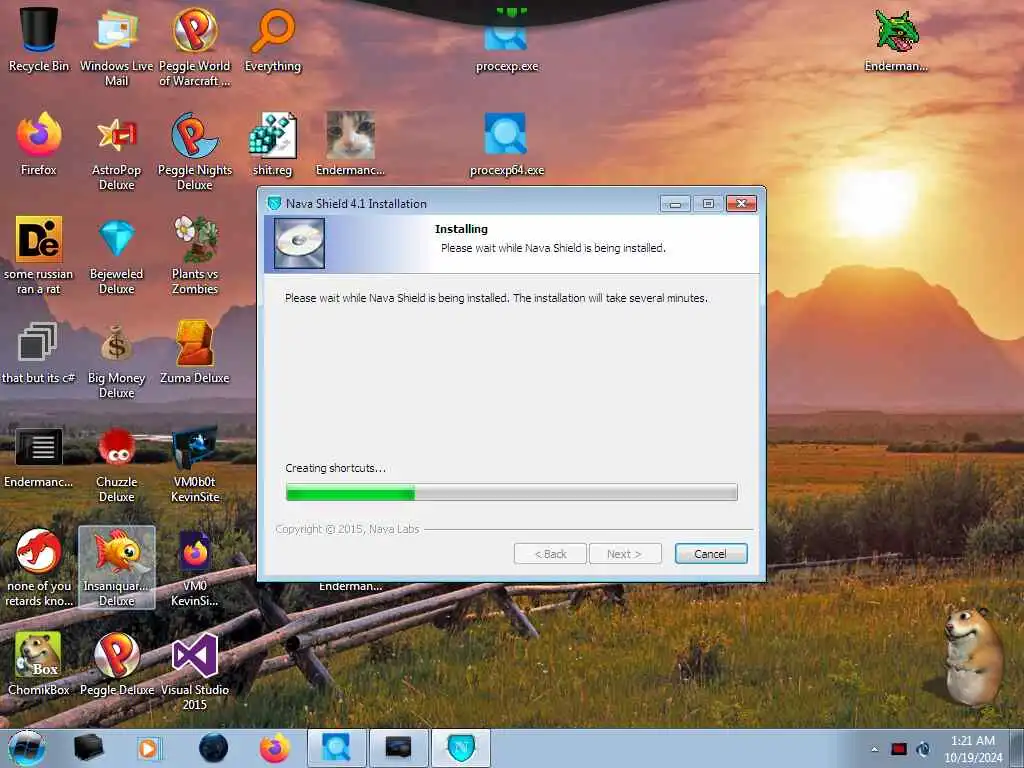Click the black box taskbar icon
1024x768 pixels.
coord(88,748)
